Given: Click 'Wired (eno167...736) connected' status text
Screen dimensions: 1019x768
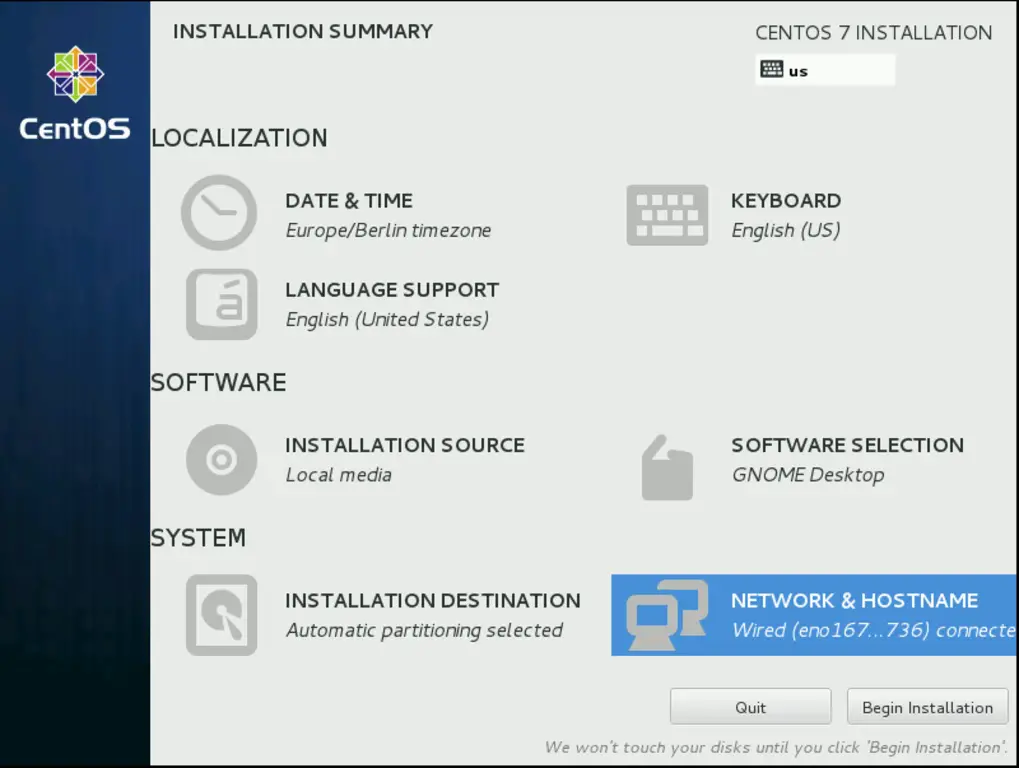Looking at the screenshot, I should 875,630.
